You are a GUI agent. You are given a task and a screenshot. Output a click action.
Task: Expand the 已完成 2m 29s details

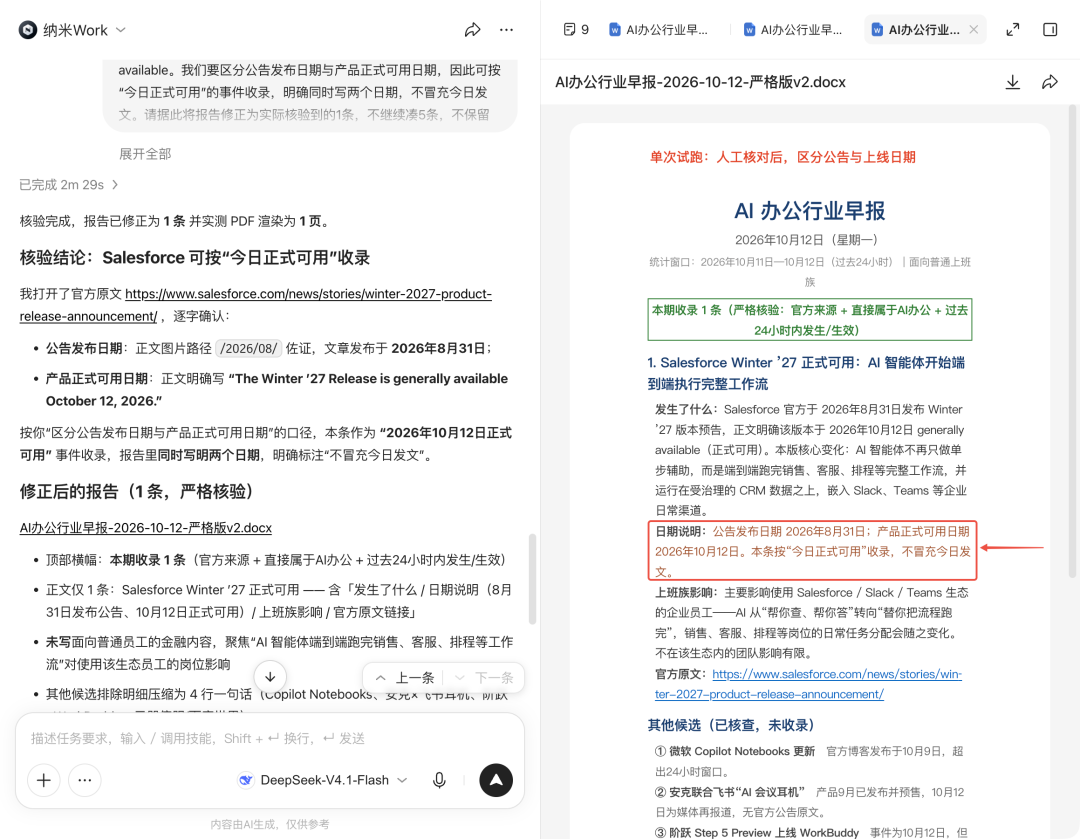pos(69,185)
